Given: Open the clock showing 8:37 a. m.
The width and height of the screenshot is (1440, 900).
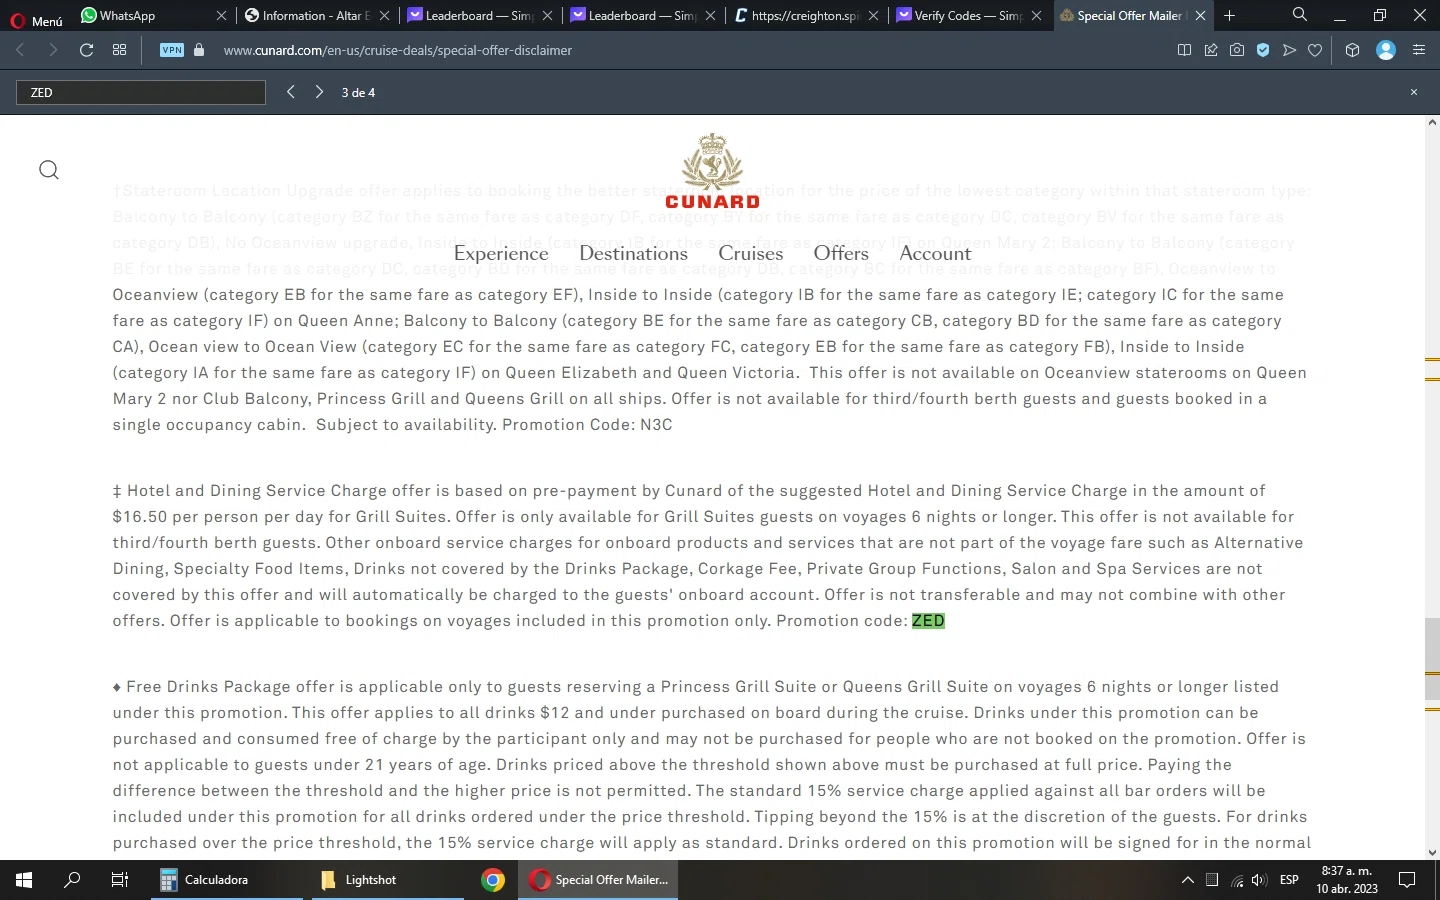Looking at the screenshot, I should [1346, 880].
